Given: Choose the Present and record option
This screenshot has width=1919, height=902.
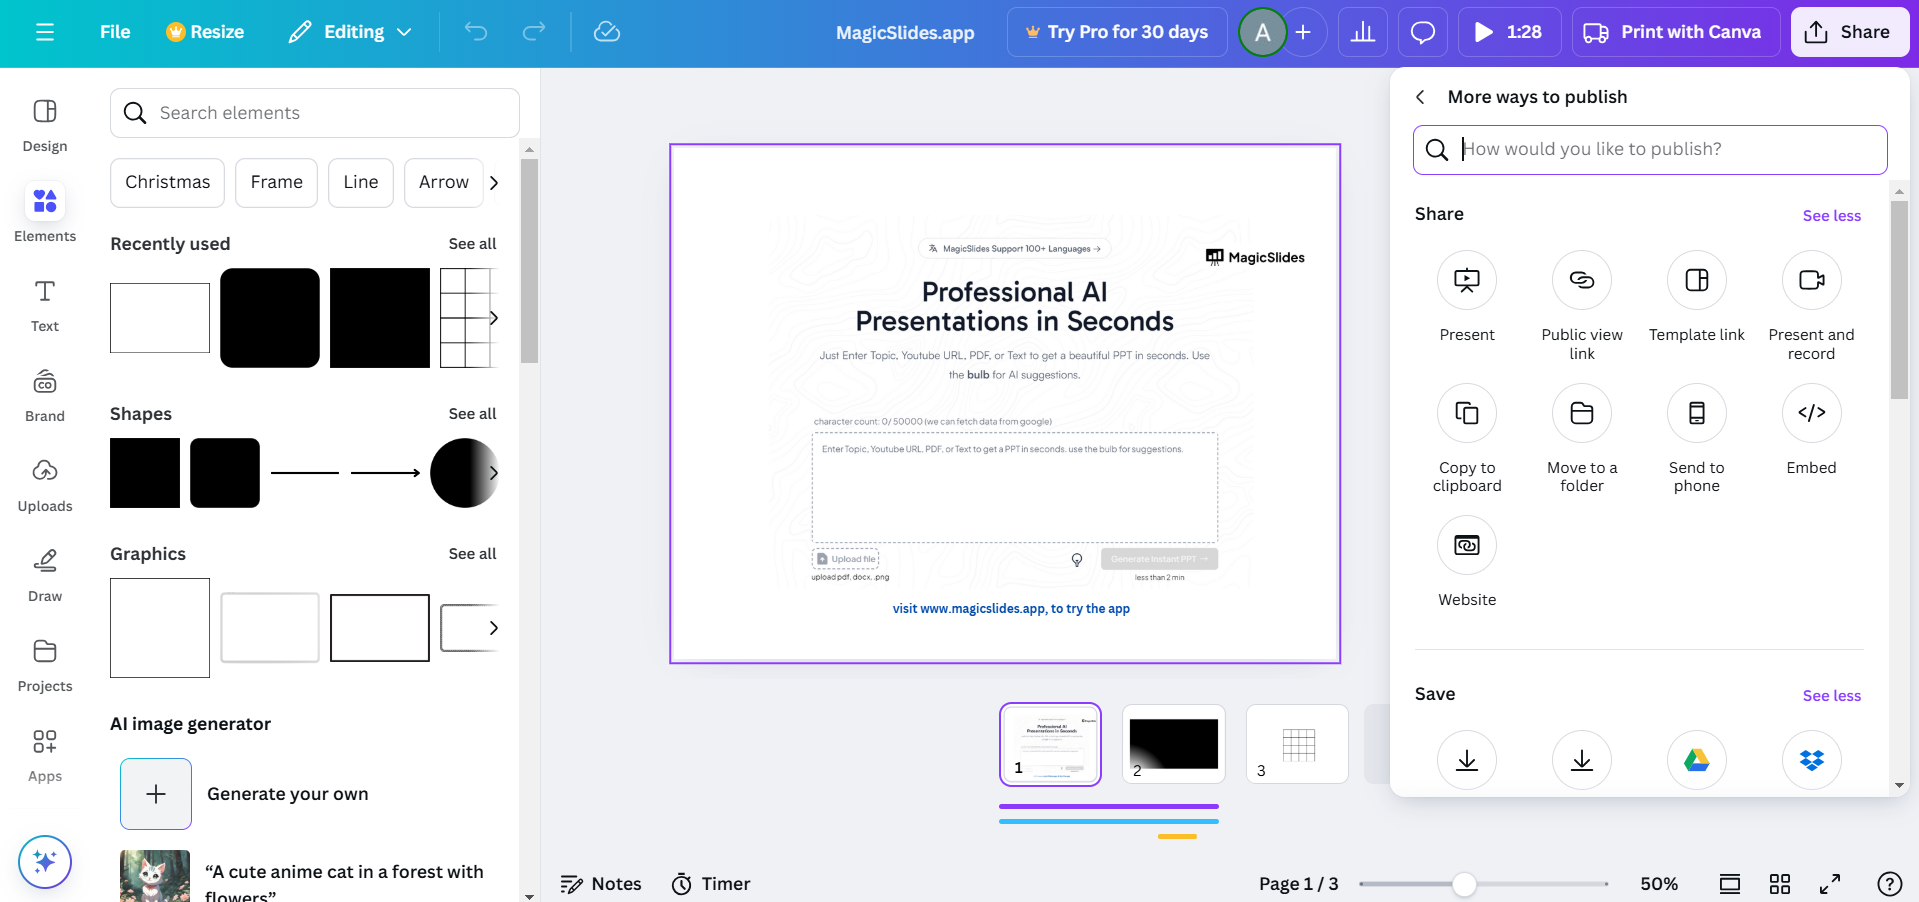Looking at the screenshot, I should 1812,306.
